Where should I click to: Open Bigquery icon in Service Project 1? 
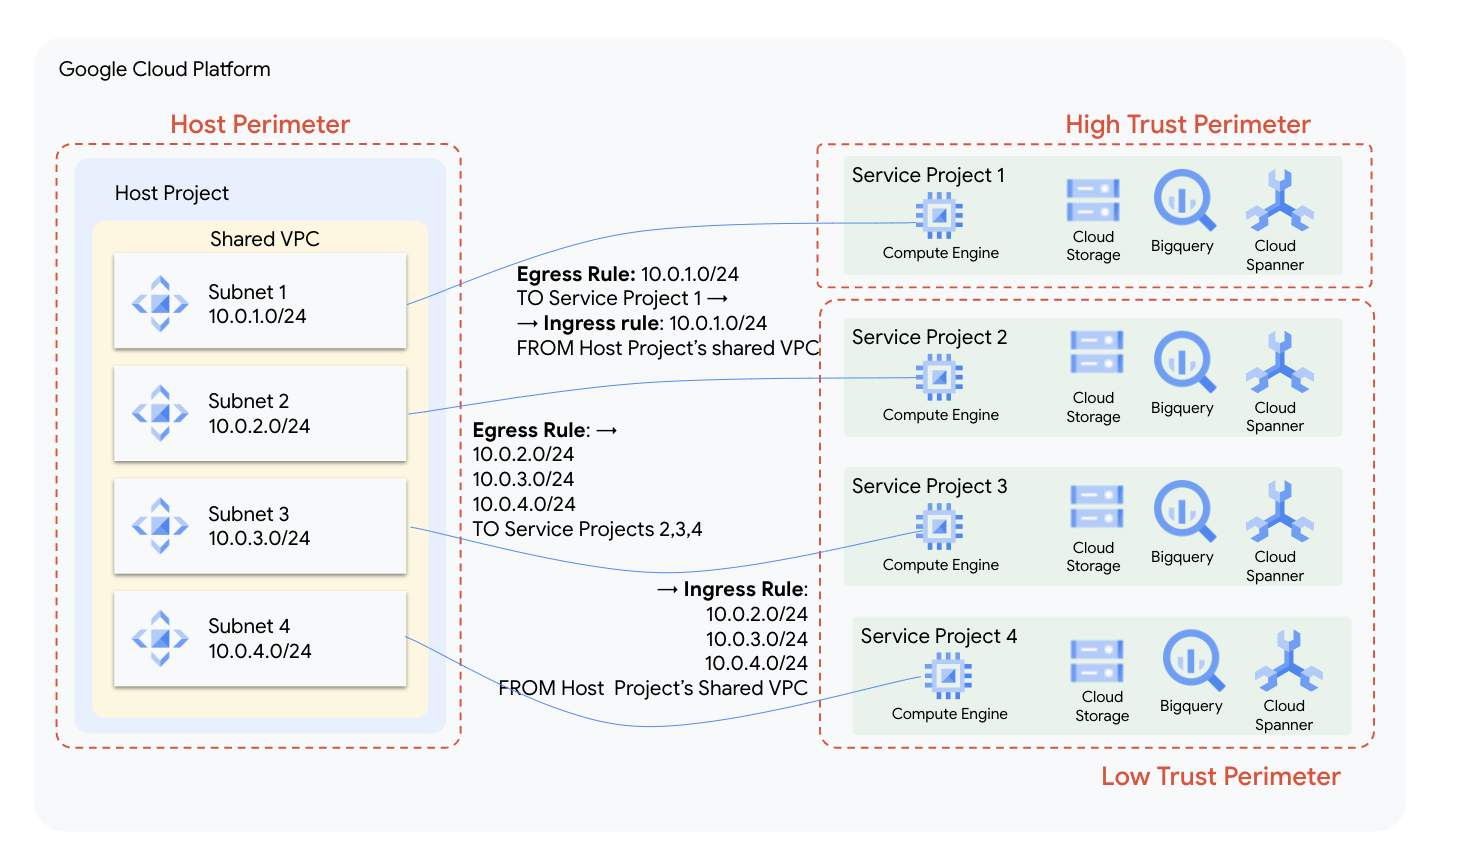tap(1184, 200)
